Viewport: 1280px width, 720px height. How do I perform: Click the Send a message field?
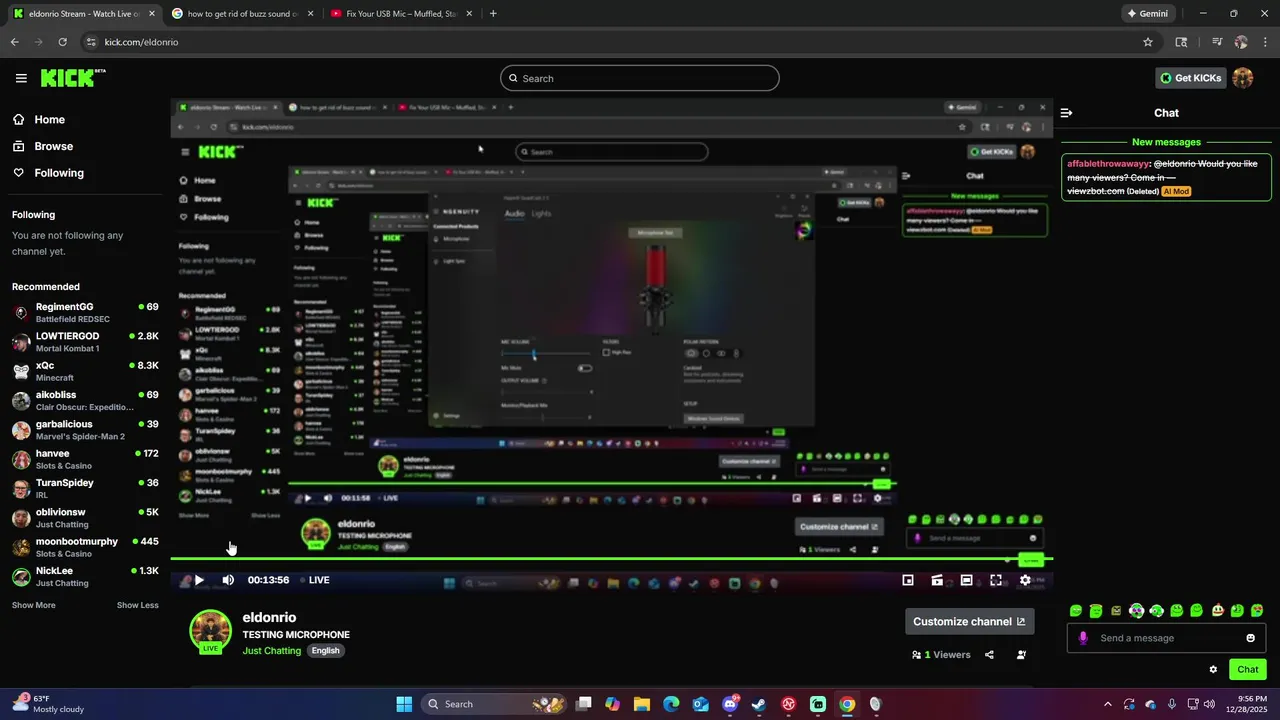(x=1166, y=638)
